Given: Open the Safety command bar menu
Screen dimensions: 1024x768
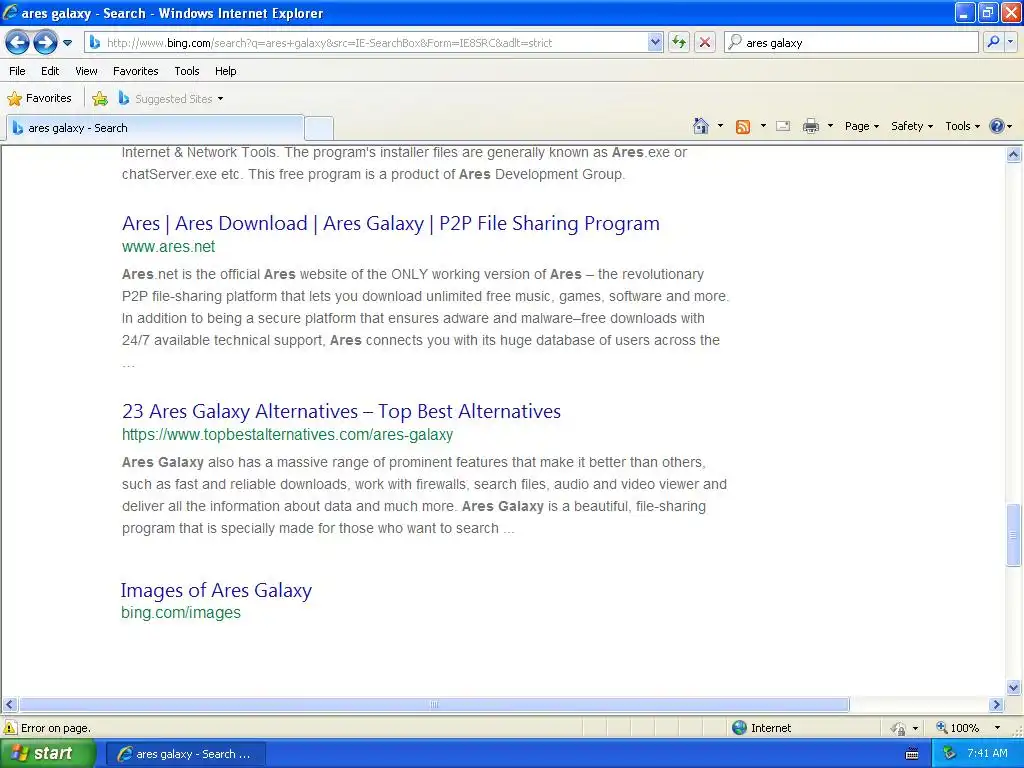Looking at the screenshot, I should click(912, 126).
